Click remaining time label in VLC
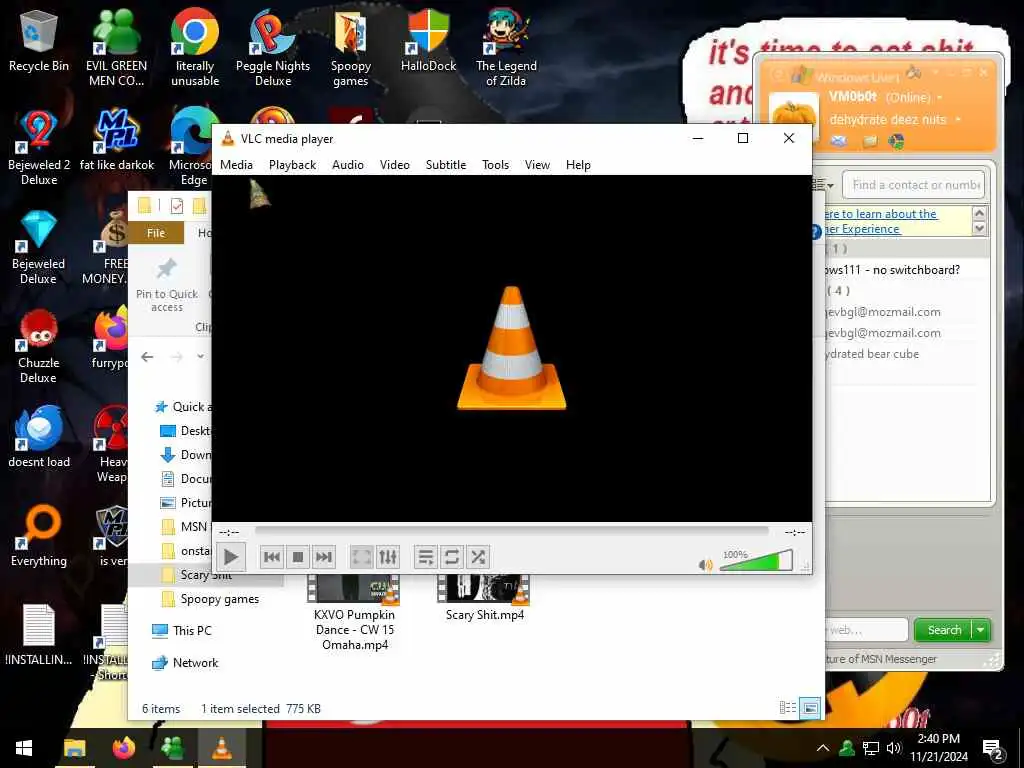The image size is (1024, 768). 794,532
